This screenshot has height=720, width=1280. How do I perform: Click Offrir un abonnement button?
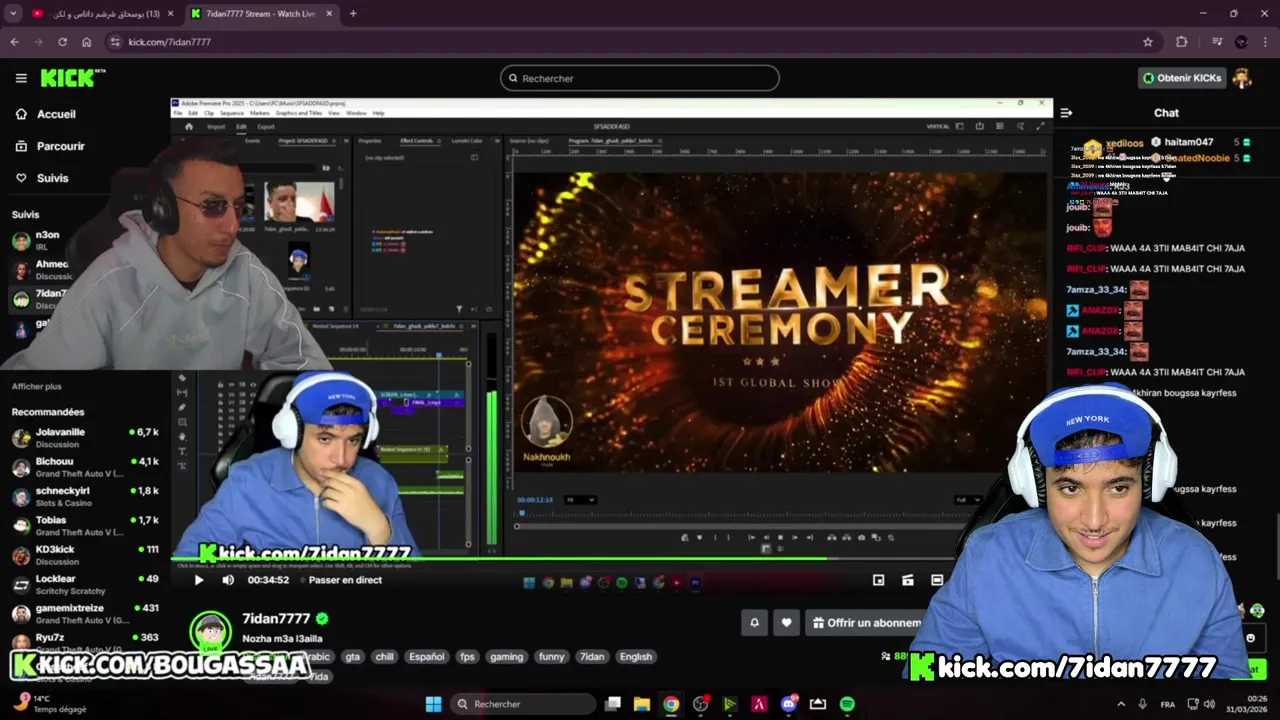[x=866, y=623]
